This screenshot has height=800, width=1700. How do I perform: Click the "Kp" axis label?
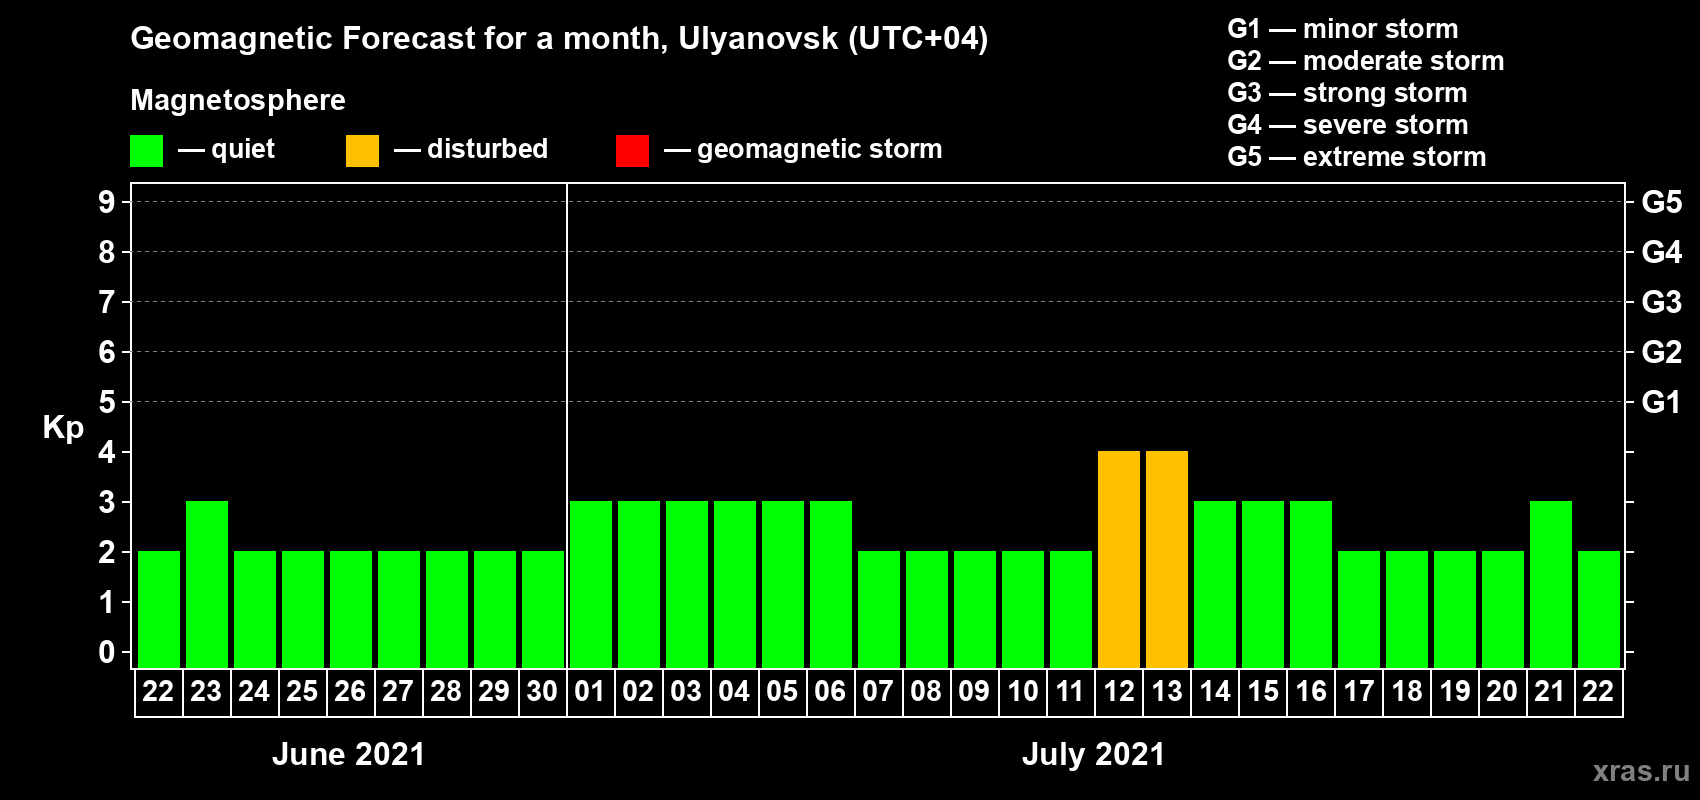[x=63, y=428]
